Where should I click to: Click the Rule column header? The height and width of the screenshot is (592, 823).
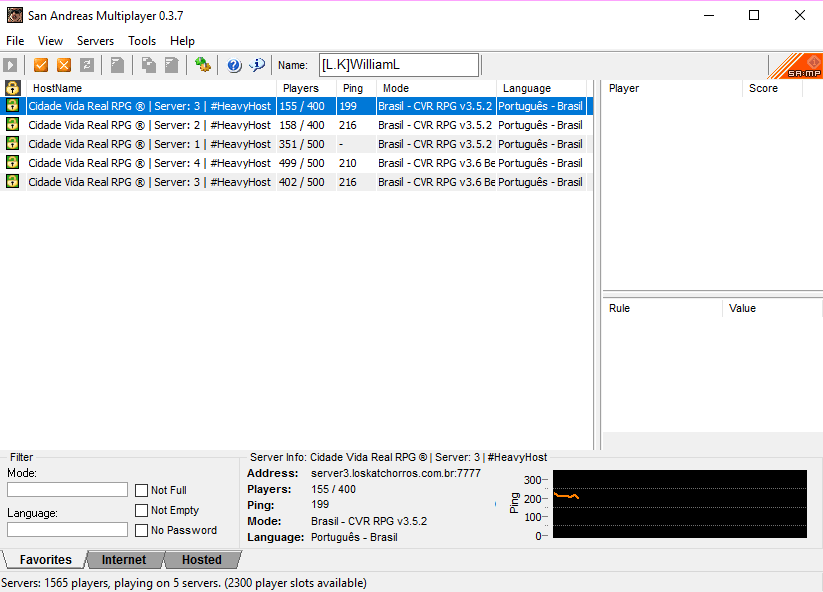tap(662, 308)
